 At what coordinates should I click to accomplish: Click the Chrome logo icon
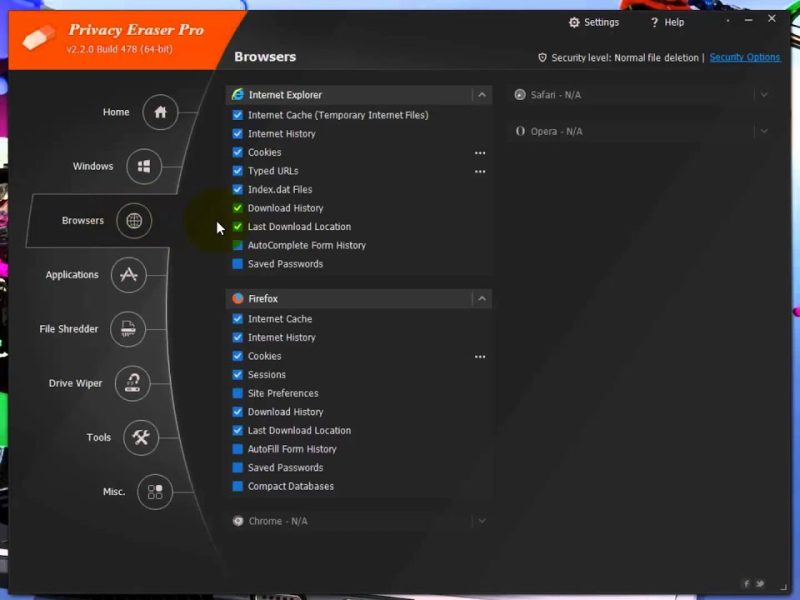point(238,521)
